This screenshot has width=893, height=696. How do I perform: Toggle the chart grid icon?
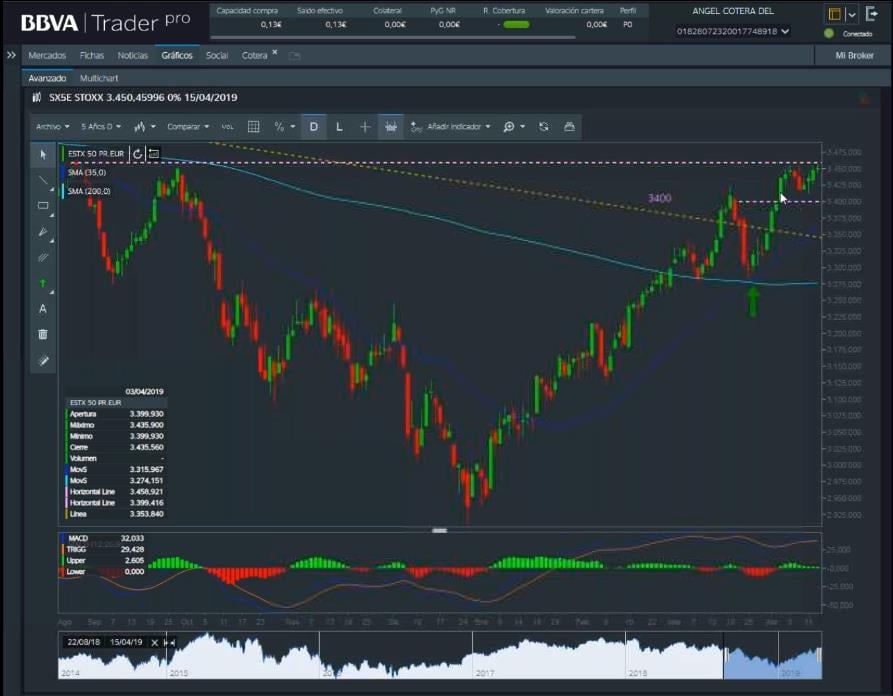[254, 127]
